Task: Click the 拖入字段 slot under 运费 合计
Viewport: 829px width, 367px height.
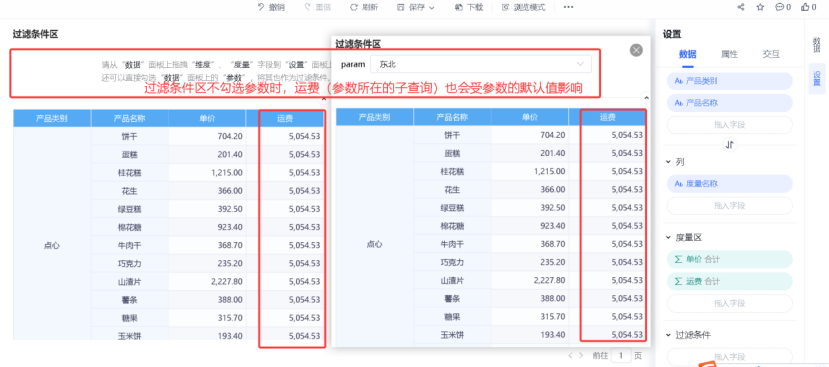Action: (730, 303)
